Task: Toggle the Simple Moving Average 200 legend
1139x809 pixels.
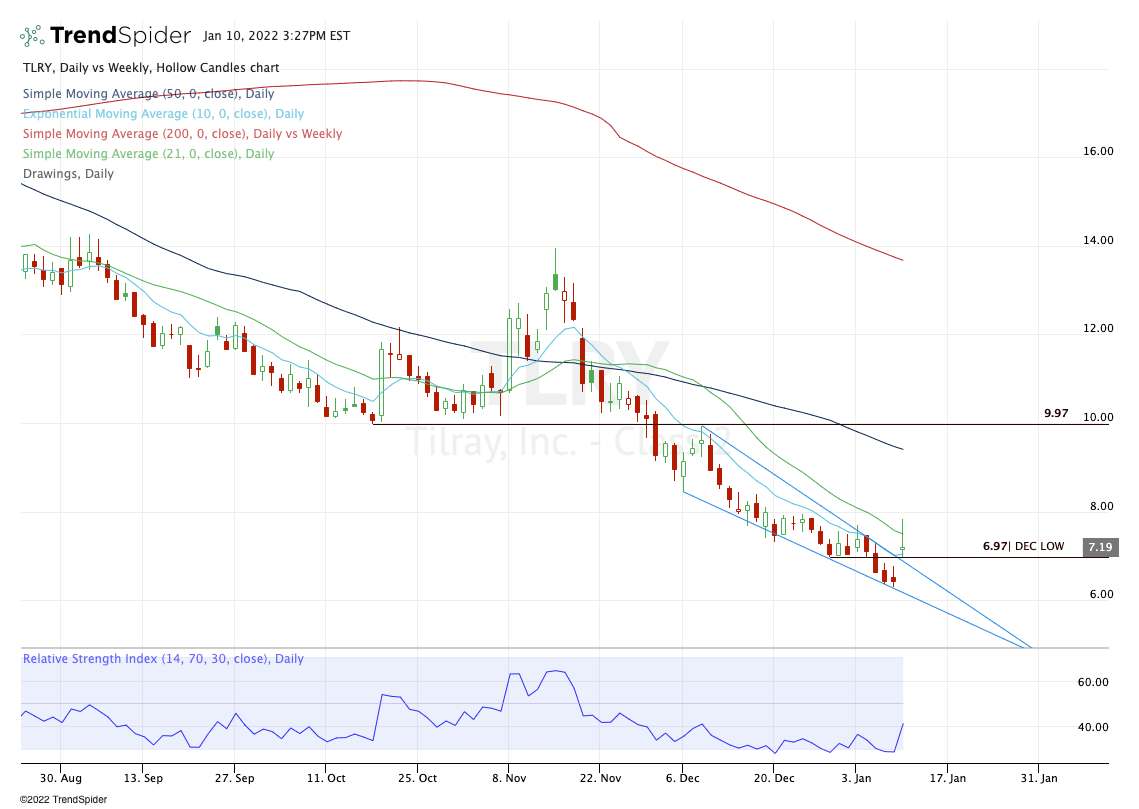Action: pos(182,134)
